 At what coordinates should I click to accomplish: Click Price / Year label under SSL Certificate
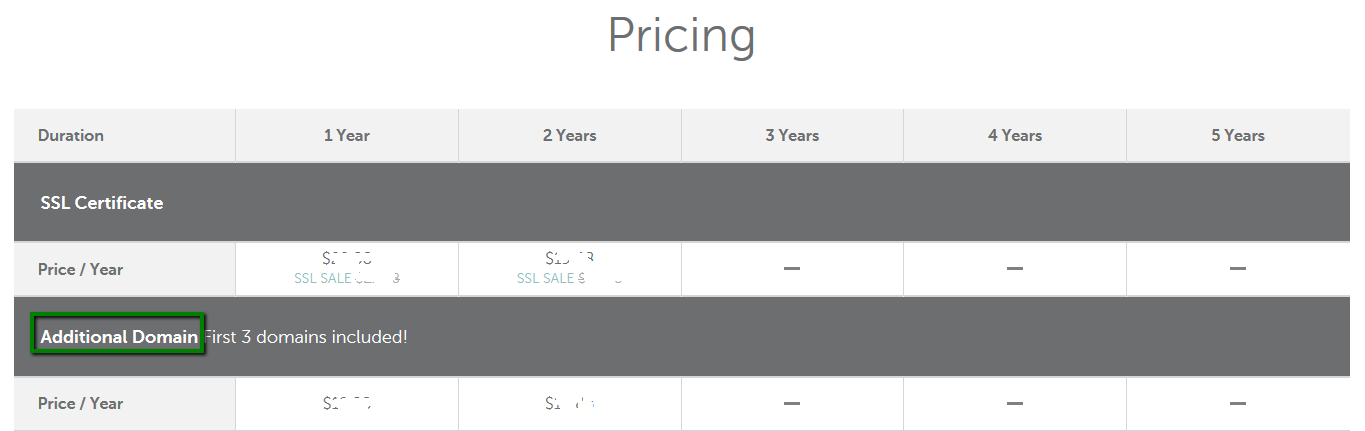(x=81, y=269)
